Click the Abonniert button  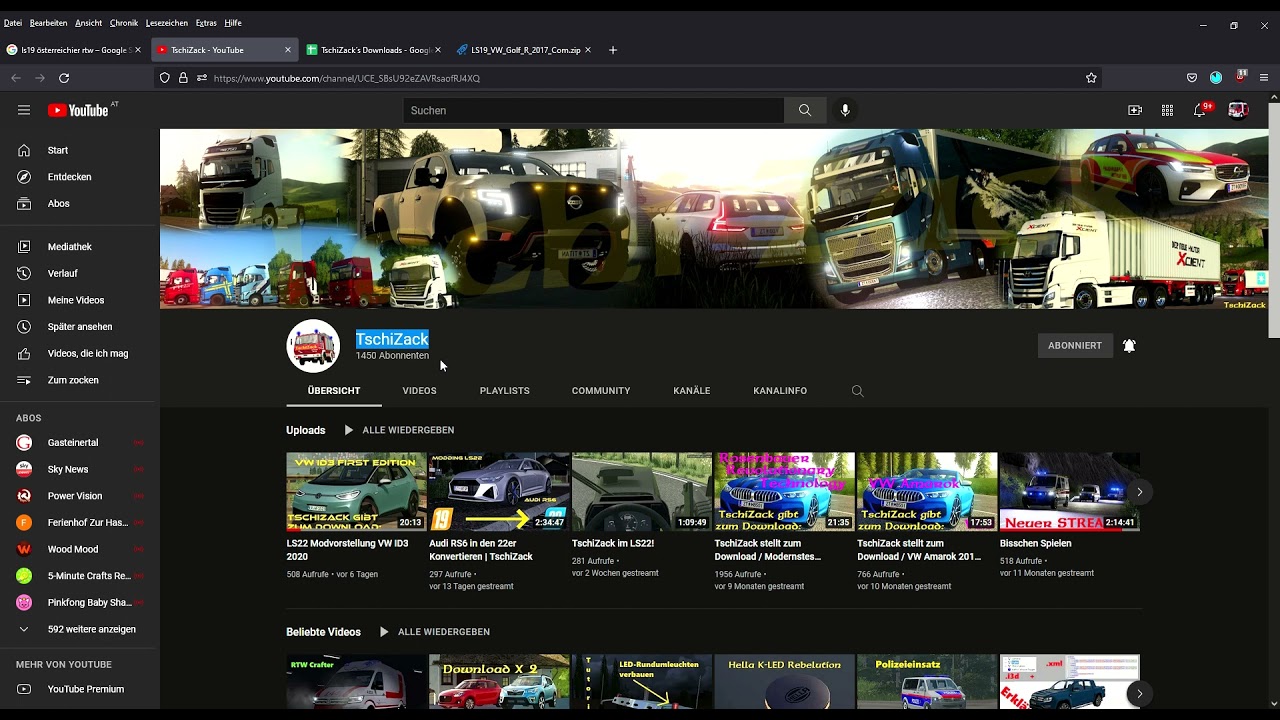(x=1075, y=346)
